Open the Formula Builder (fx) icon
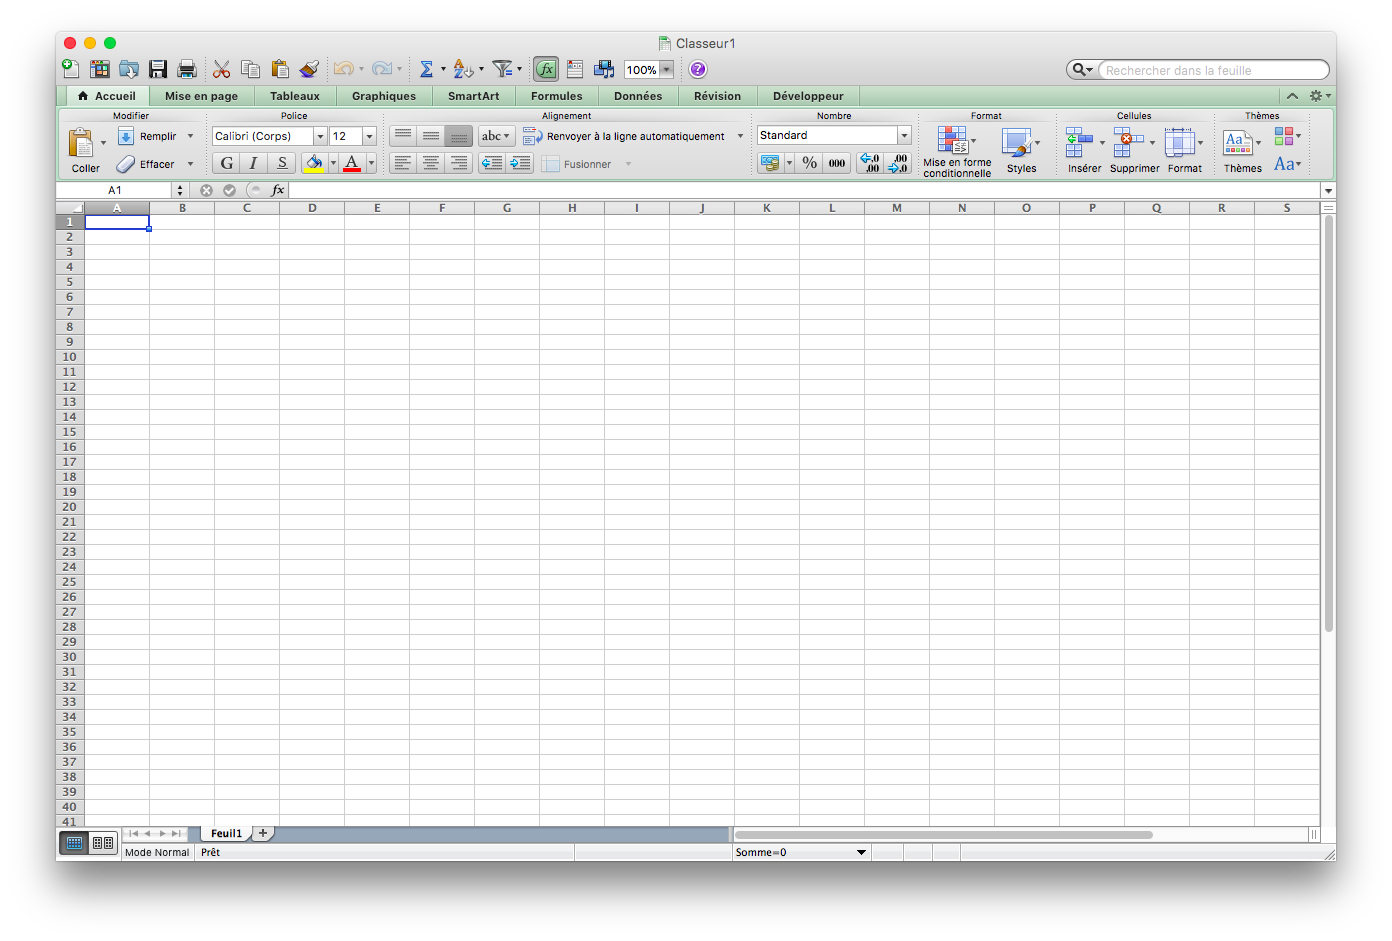 point(546,69)
